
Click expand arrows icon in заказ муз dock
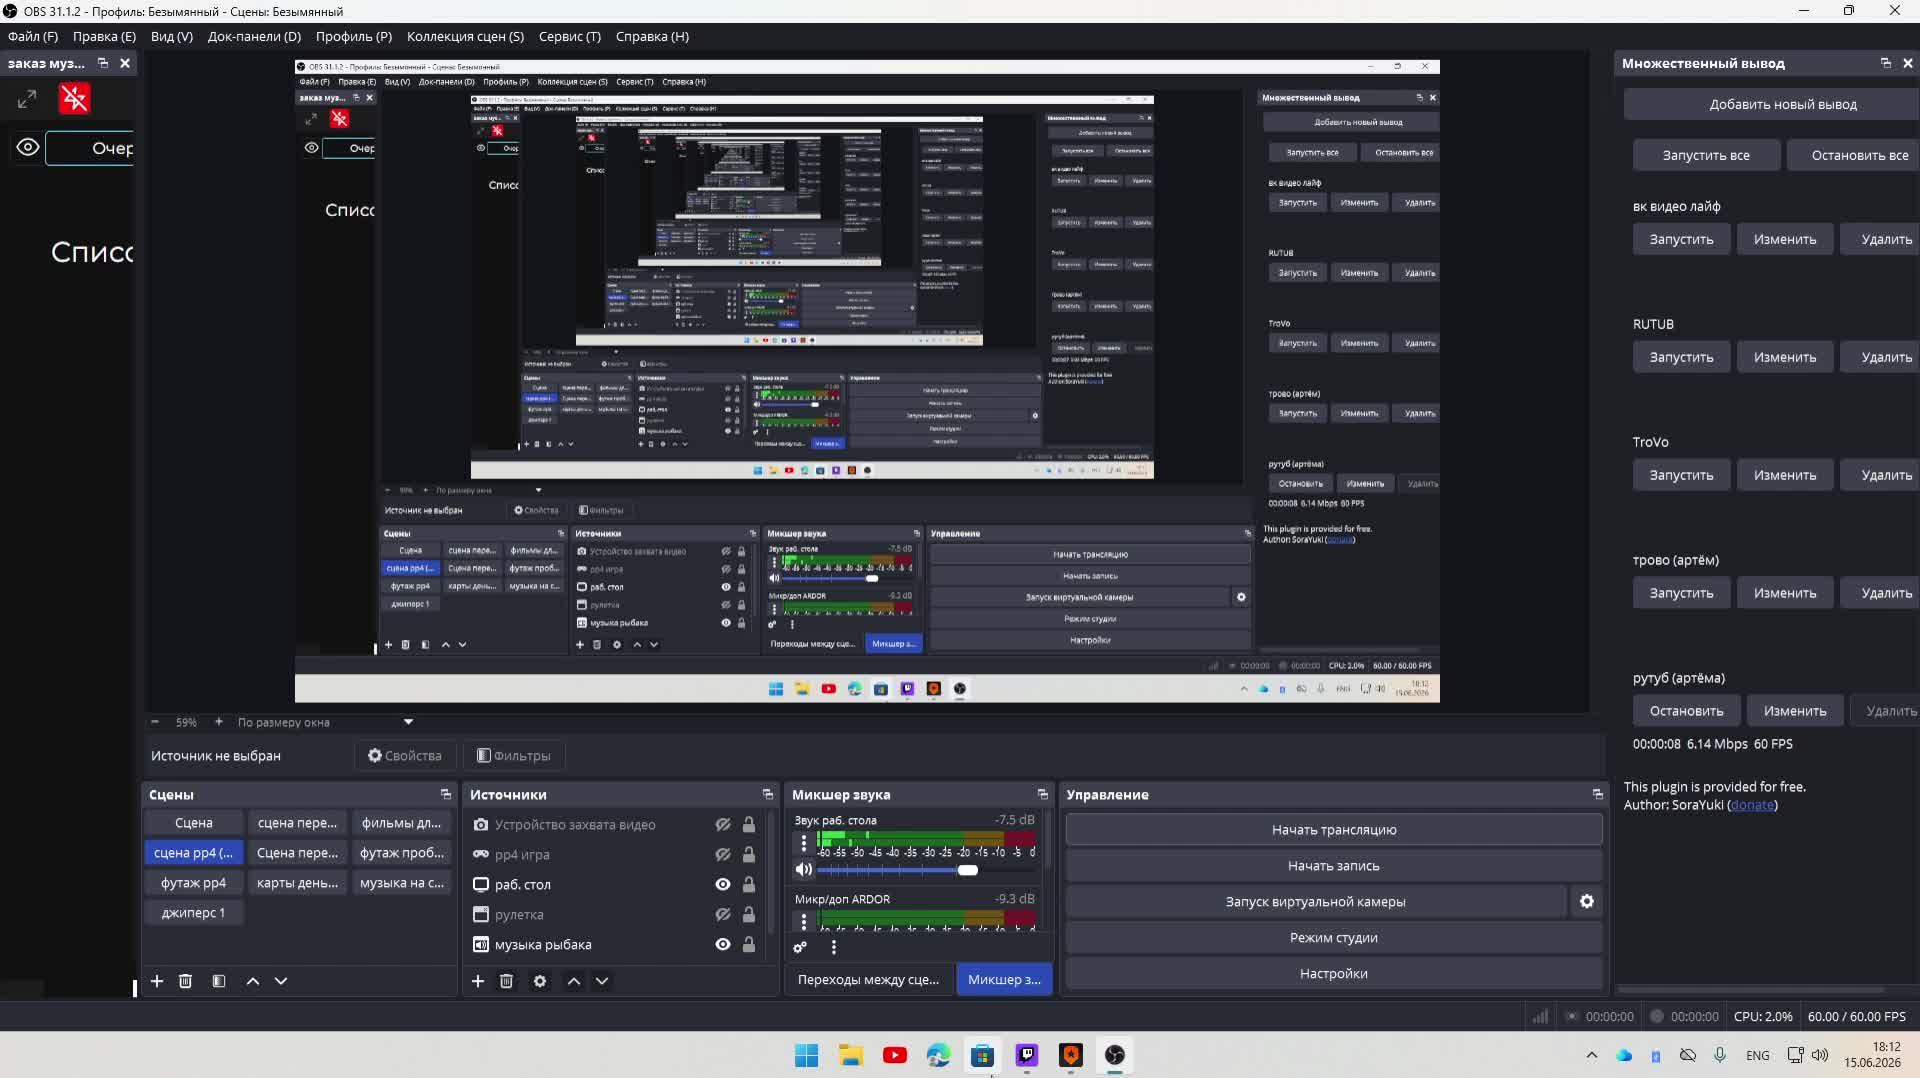(27, 99)
